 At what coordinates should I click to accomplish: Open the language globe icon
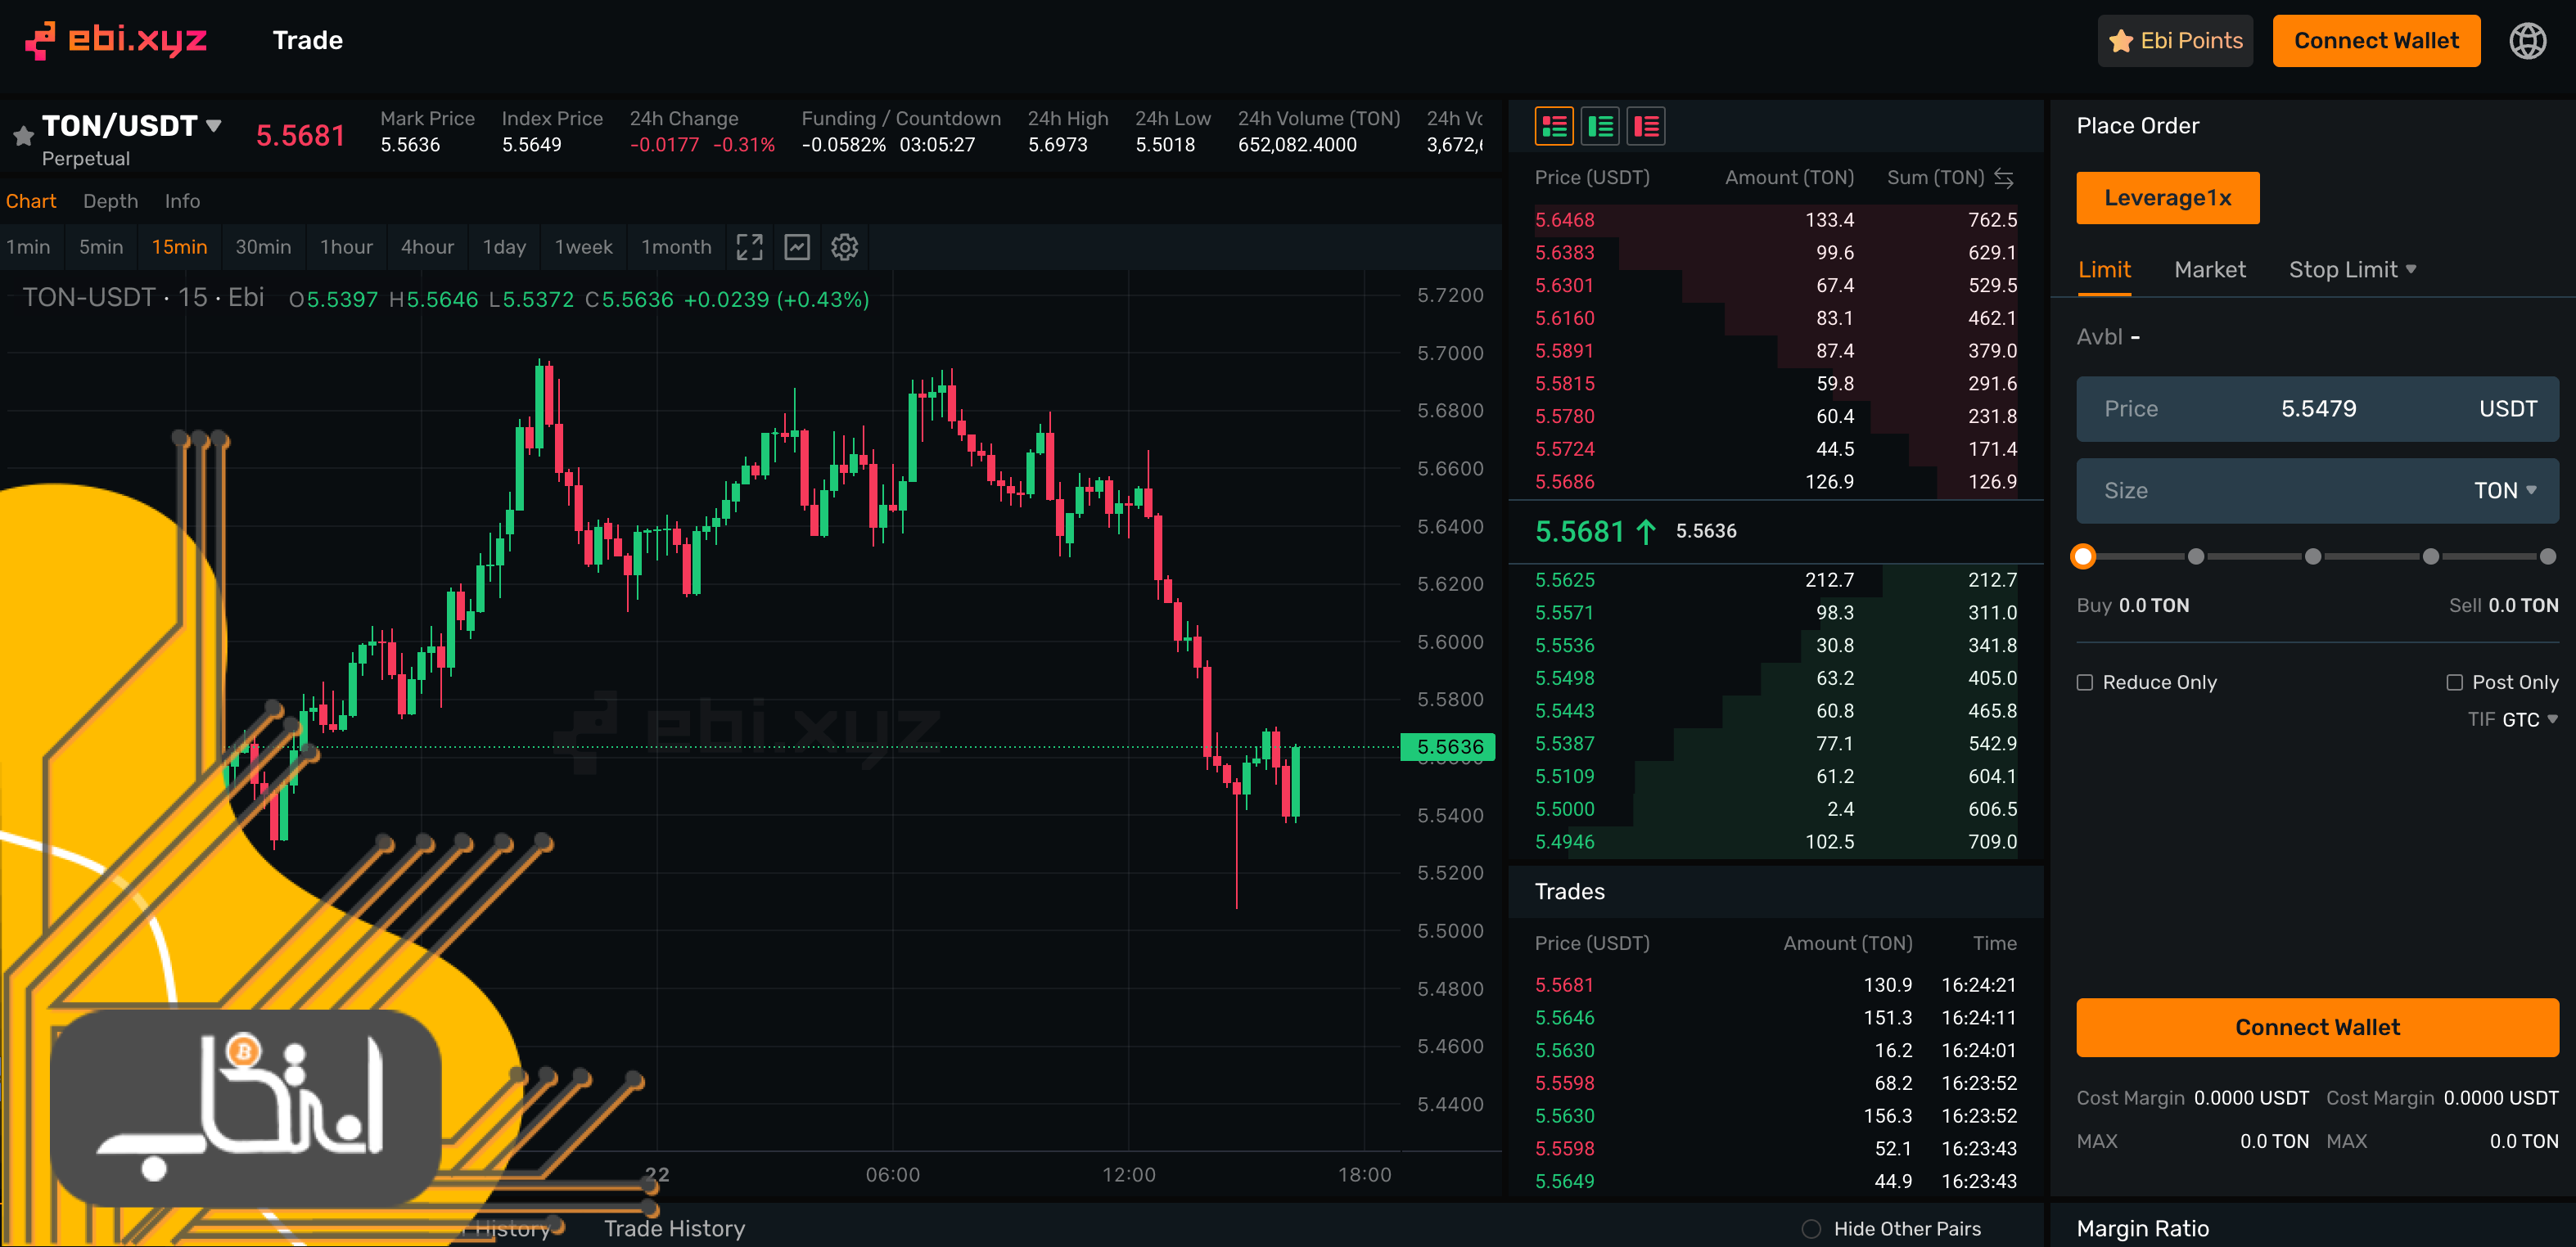pyautogui.click(x=2527, y=41)
